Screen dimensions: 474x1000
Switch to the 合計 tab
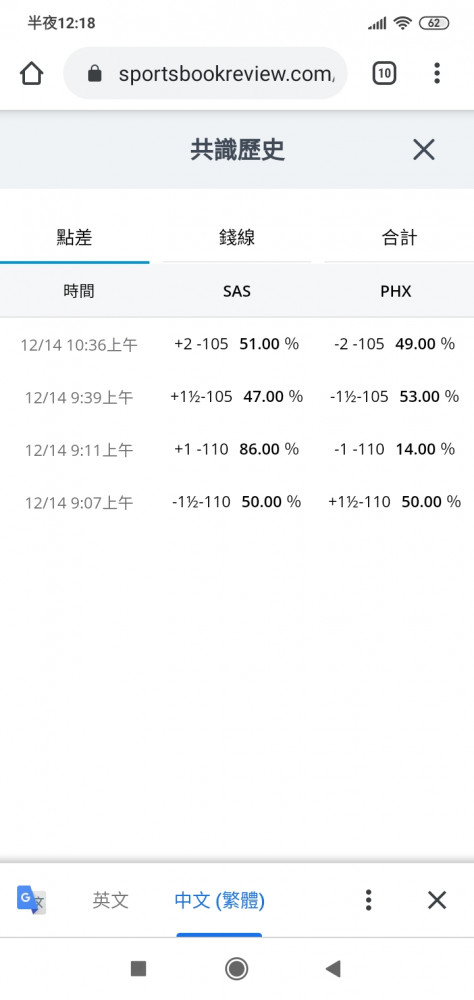point(399,239)
